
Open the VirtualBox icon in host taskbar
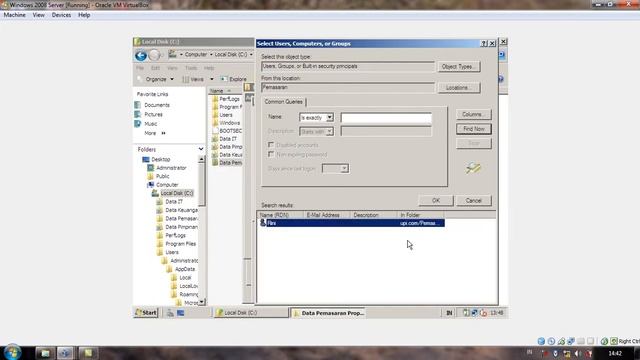pyautogui.click(x=65, y=353)
